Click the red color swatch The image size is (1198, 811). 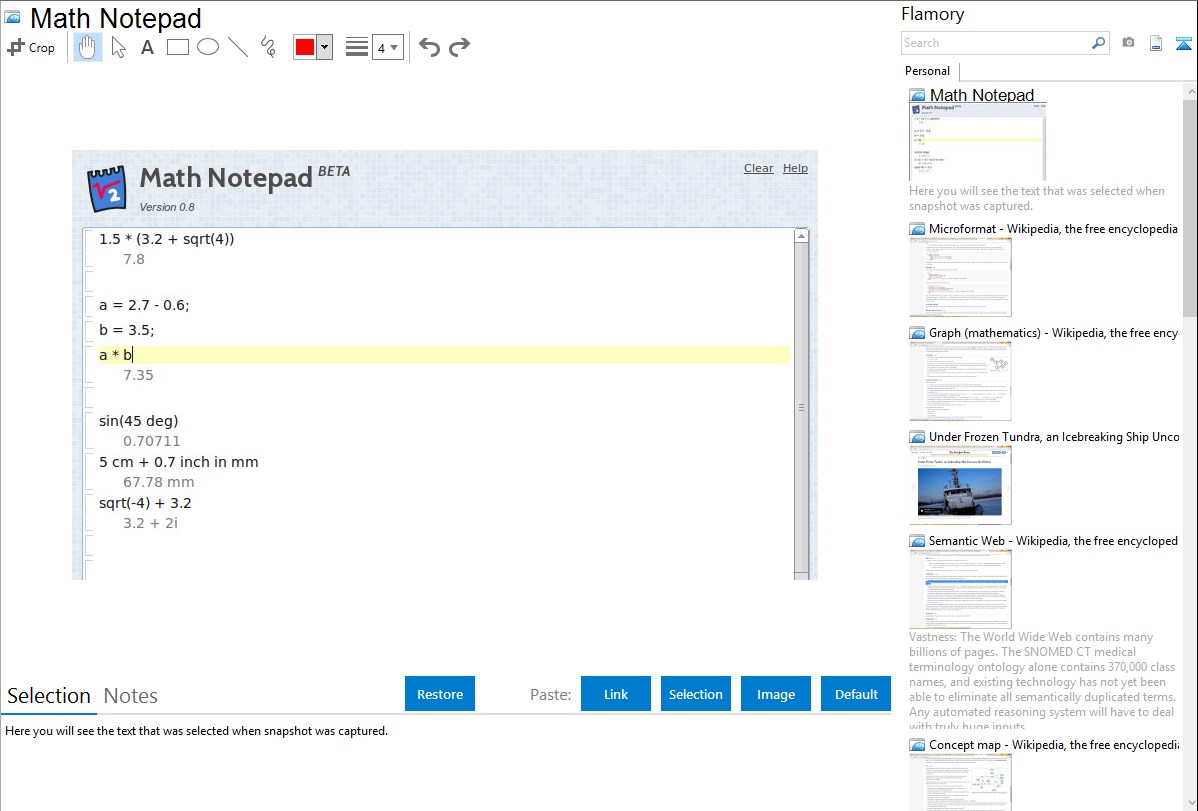point(305,47)
